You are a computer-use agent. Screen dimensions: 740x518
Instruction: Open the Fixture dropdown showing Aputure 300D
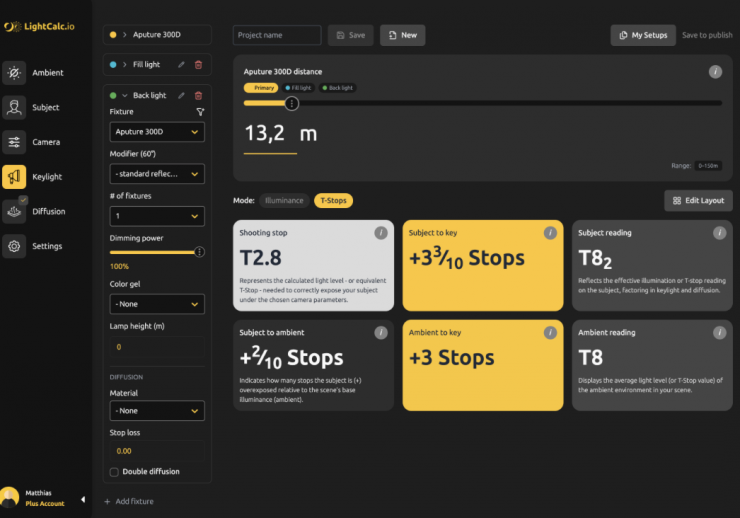pyautogui.click(x=157, y=132)
